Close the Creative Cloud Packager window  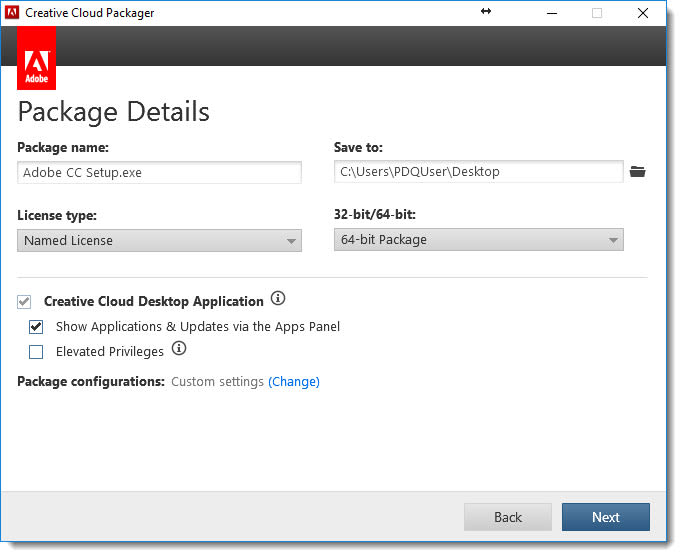point(642,13)
